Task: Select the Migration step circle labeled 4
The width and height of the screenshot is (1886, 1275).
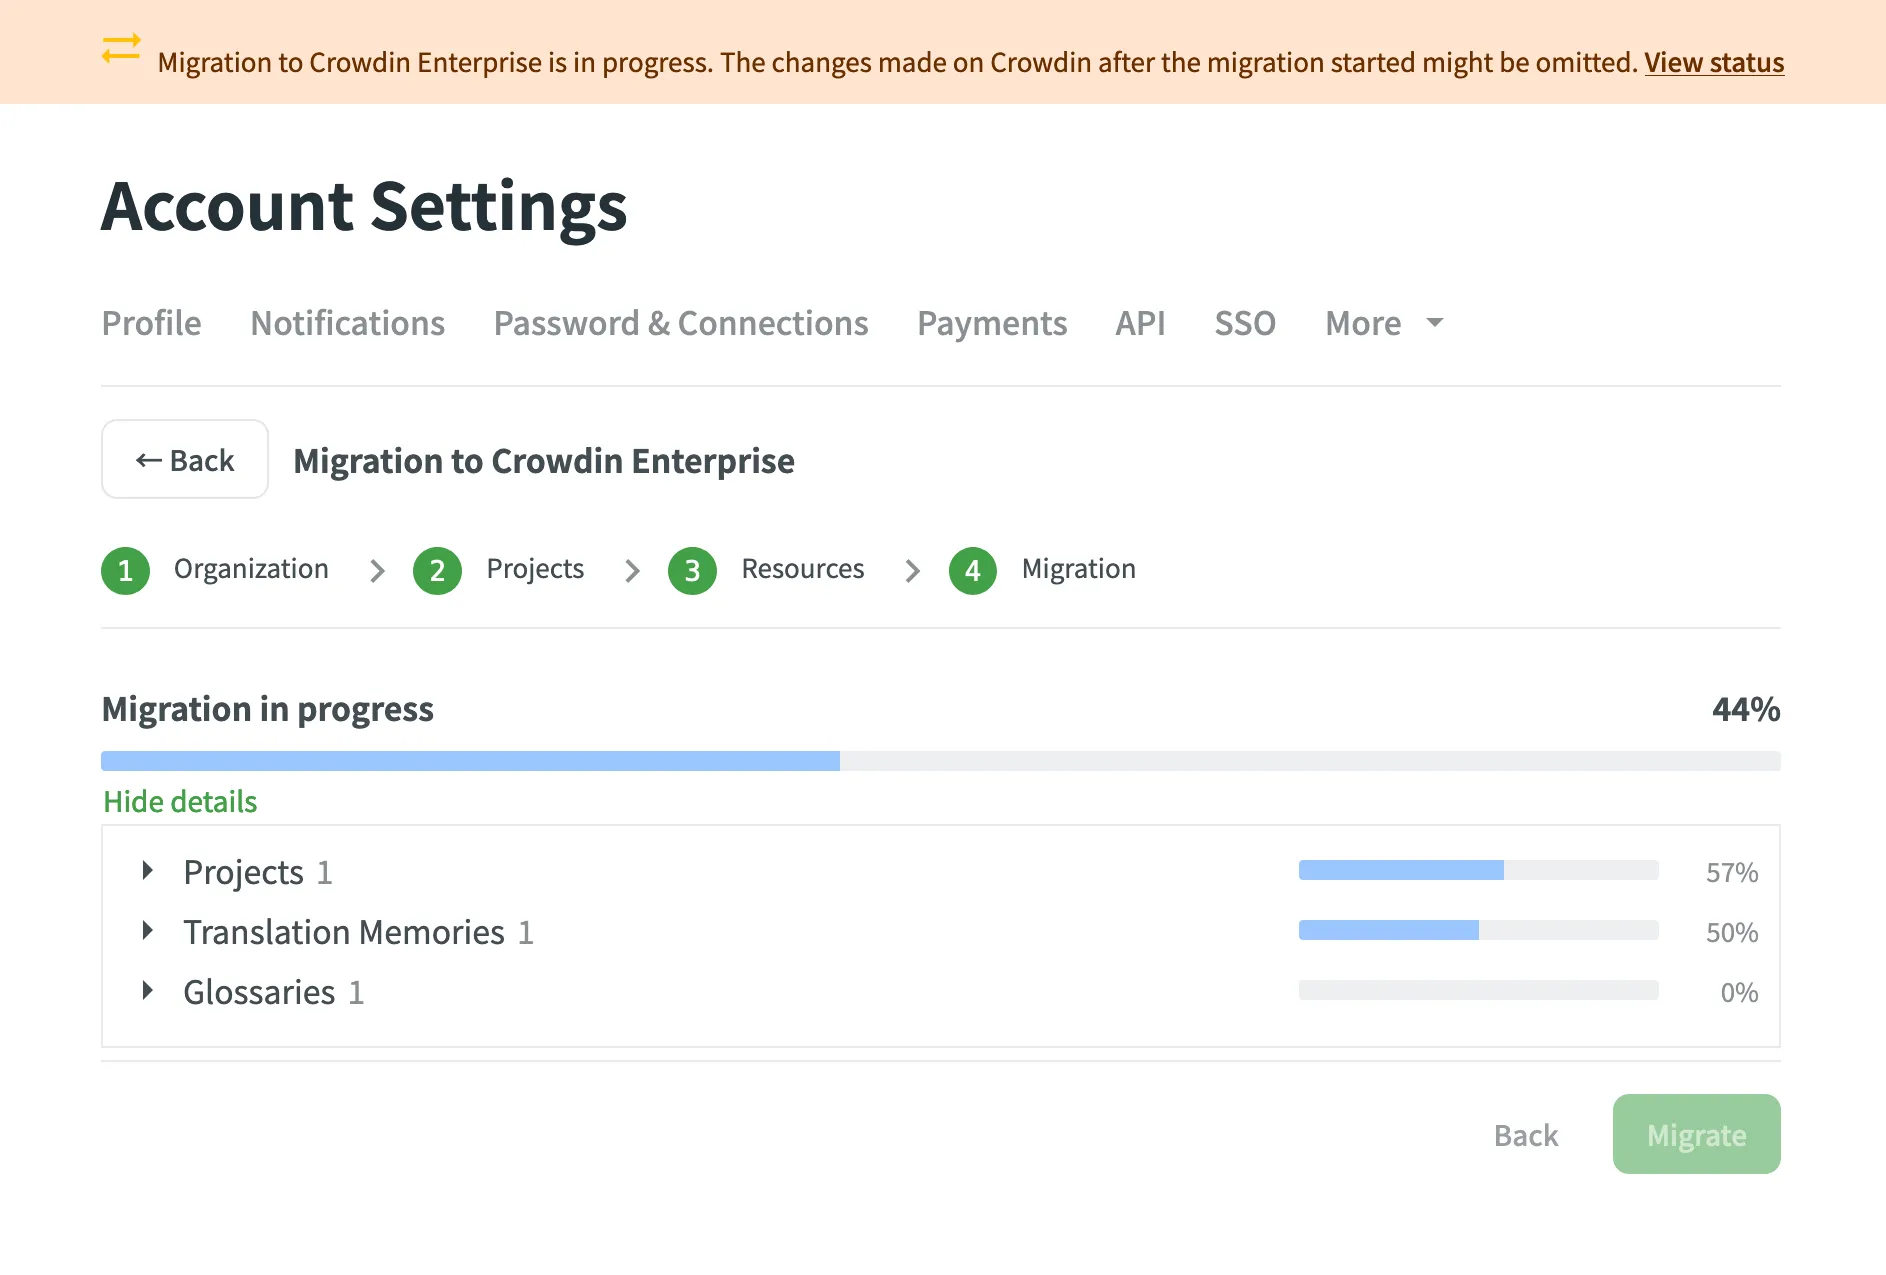Action: (x=972, y=570)
